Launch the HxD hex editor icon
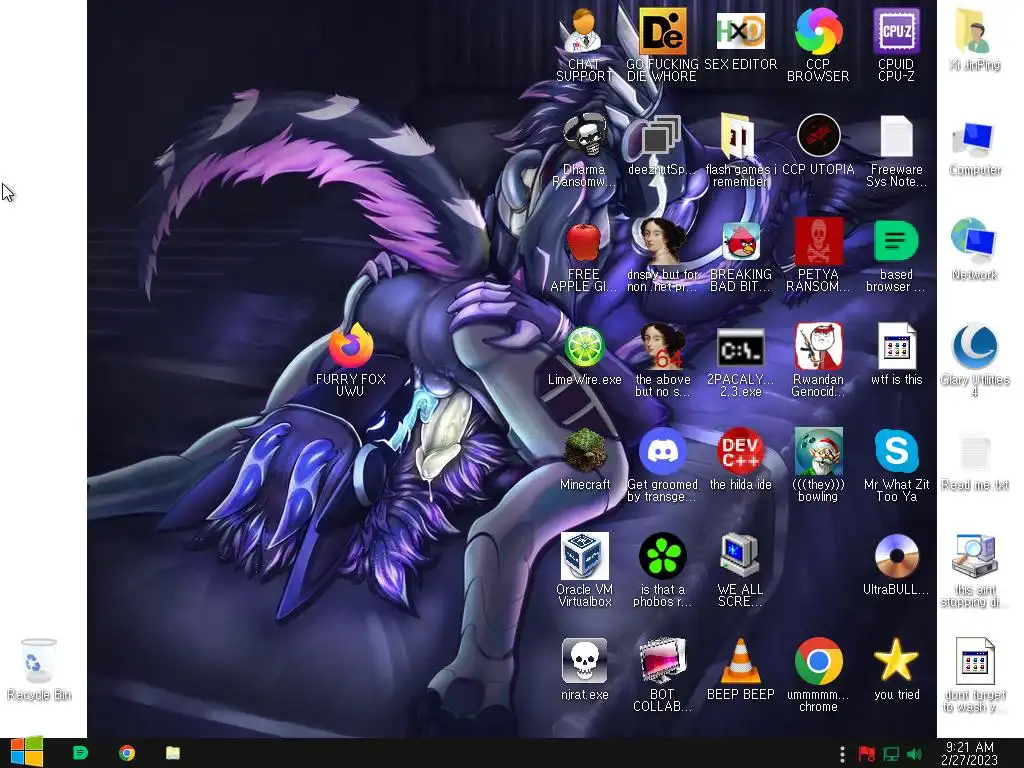Screen dimensions: 1024x768 (740, 39)
